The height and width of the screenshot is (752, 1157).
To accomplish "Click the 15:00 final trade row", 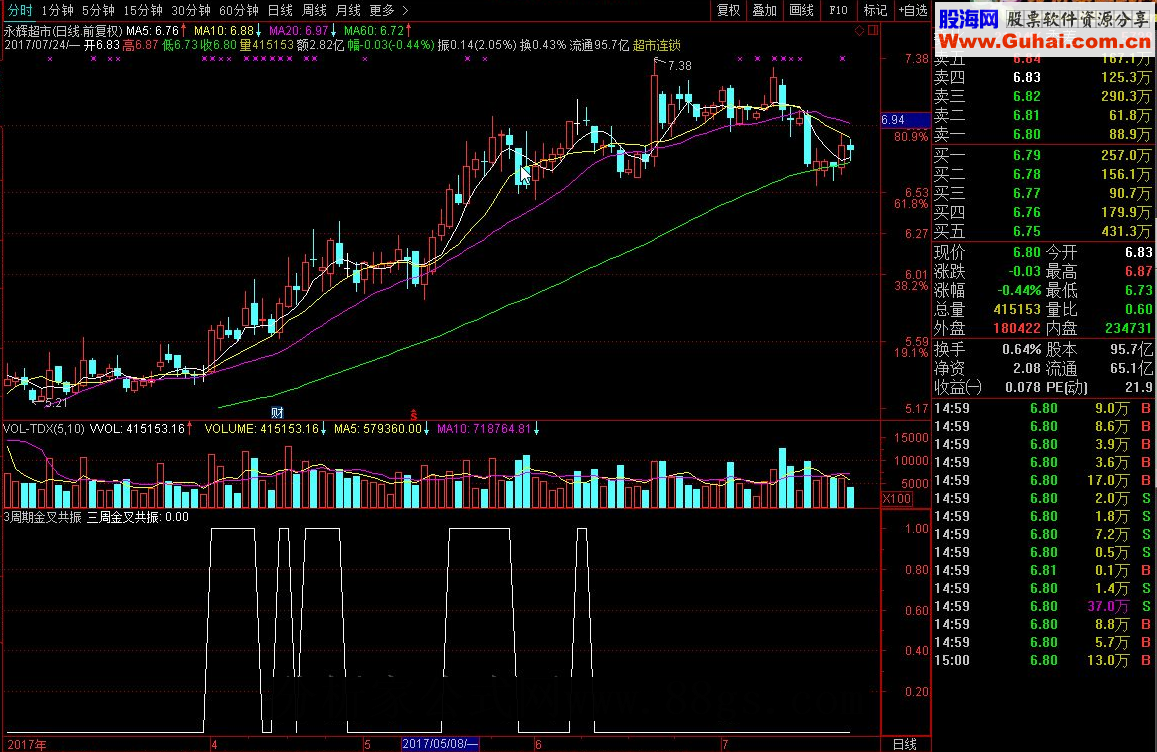I will pyautogui.click(x=1043, y=660).
